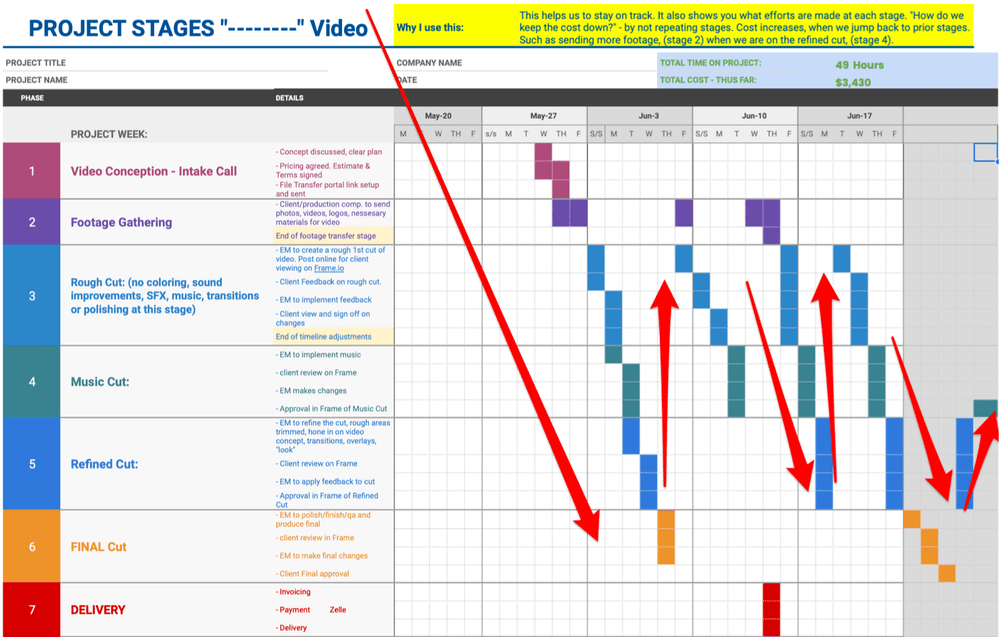1000x637 pixels.
Task: Select the PROJECT STAGES title cell
Action: click(x=187, y=27)
